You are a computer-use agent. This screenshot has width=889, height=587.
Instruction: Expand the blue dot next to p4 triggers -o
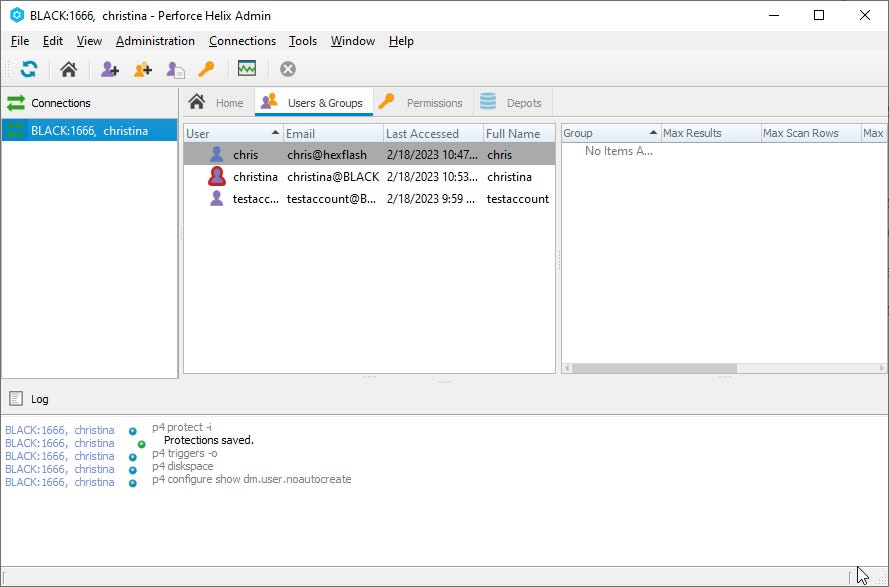coord(132,456)
